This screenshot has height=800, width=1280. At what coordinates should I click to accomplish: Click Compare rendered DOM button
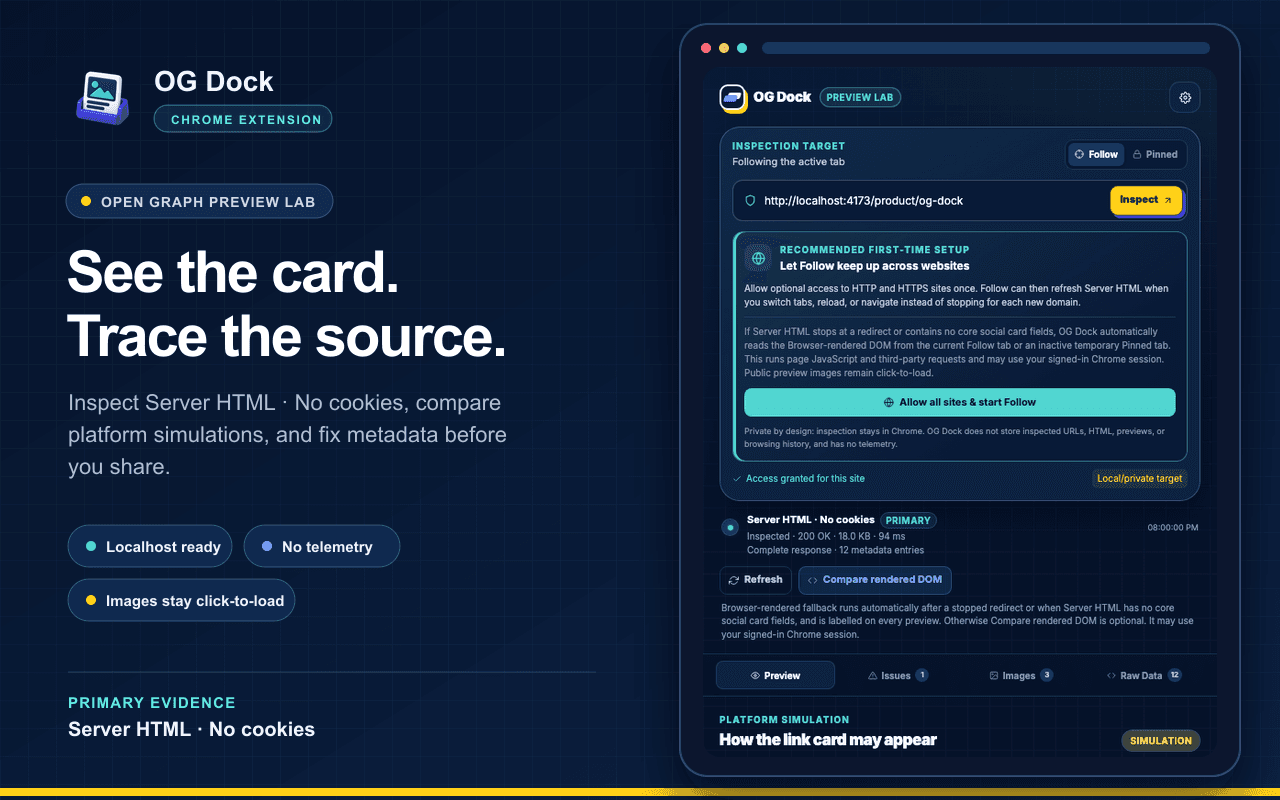[x=875, y=580]
